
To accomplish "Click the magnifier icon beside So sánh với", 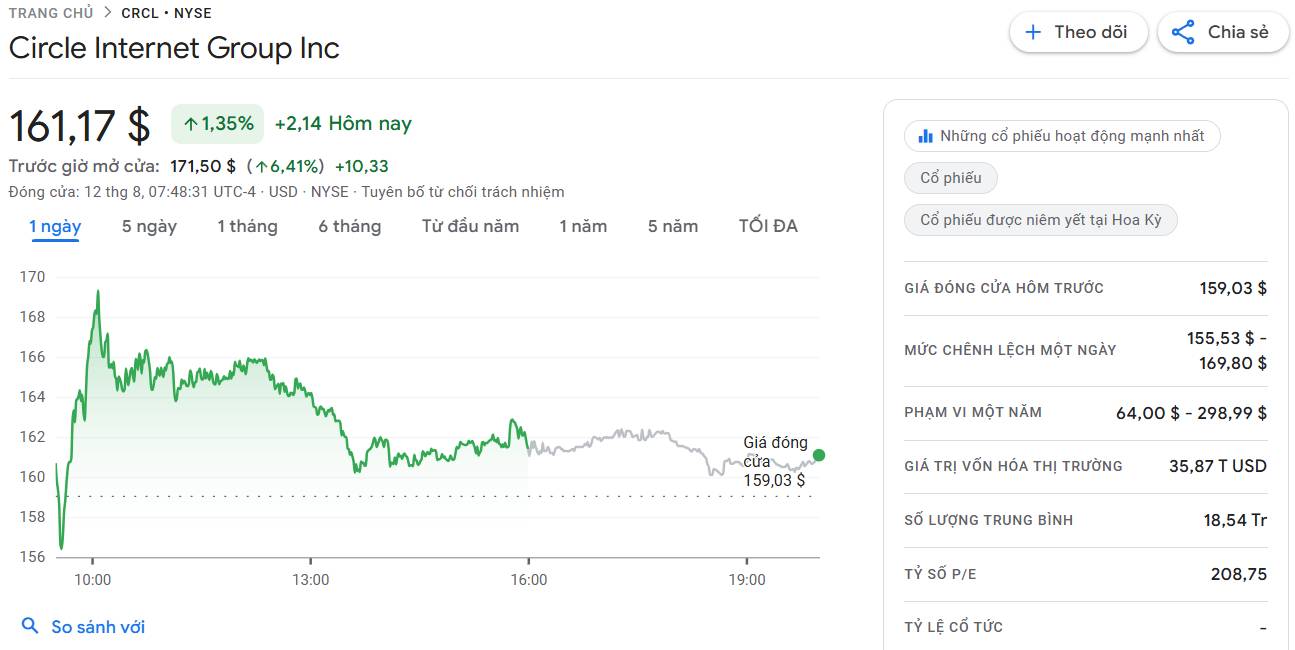I will point(30,627).
